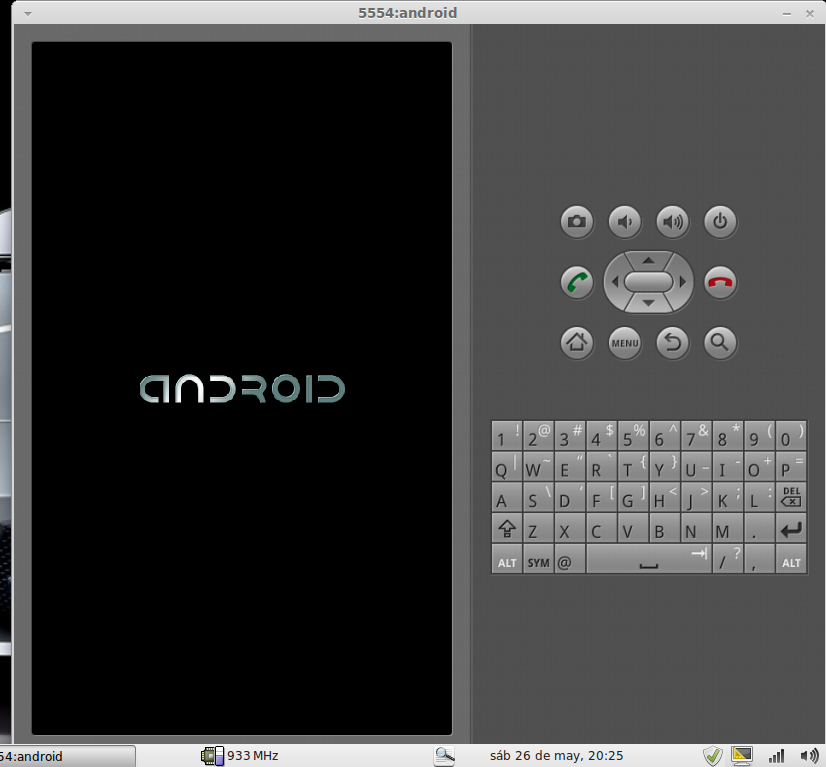This screenshot has height=767, width=826.
Task: Click the number 5 key
Action: pyautogui.click(x=633, y=435)
